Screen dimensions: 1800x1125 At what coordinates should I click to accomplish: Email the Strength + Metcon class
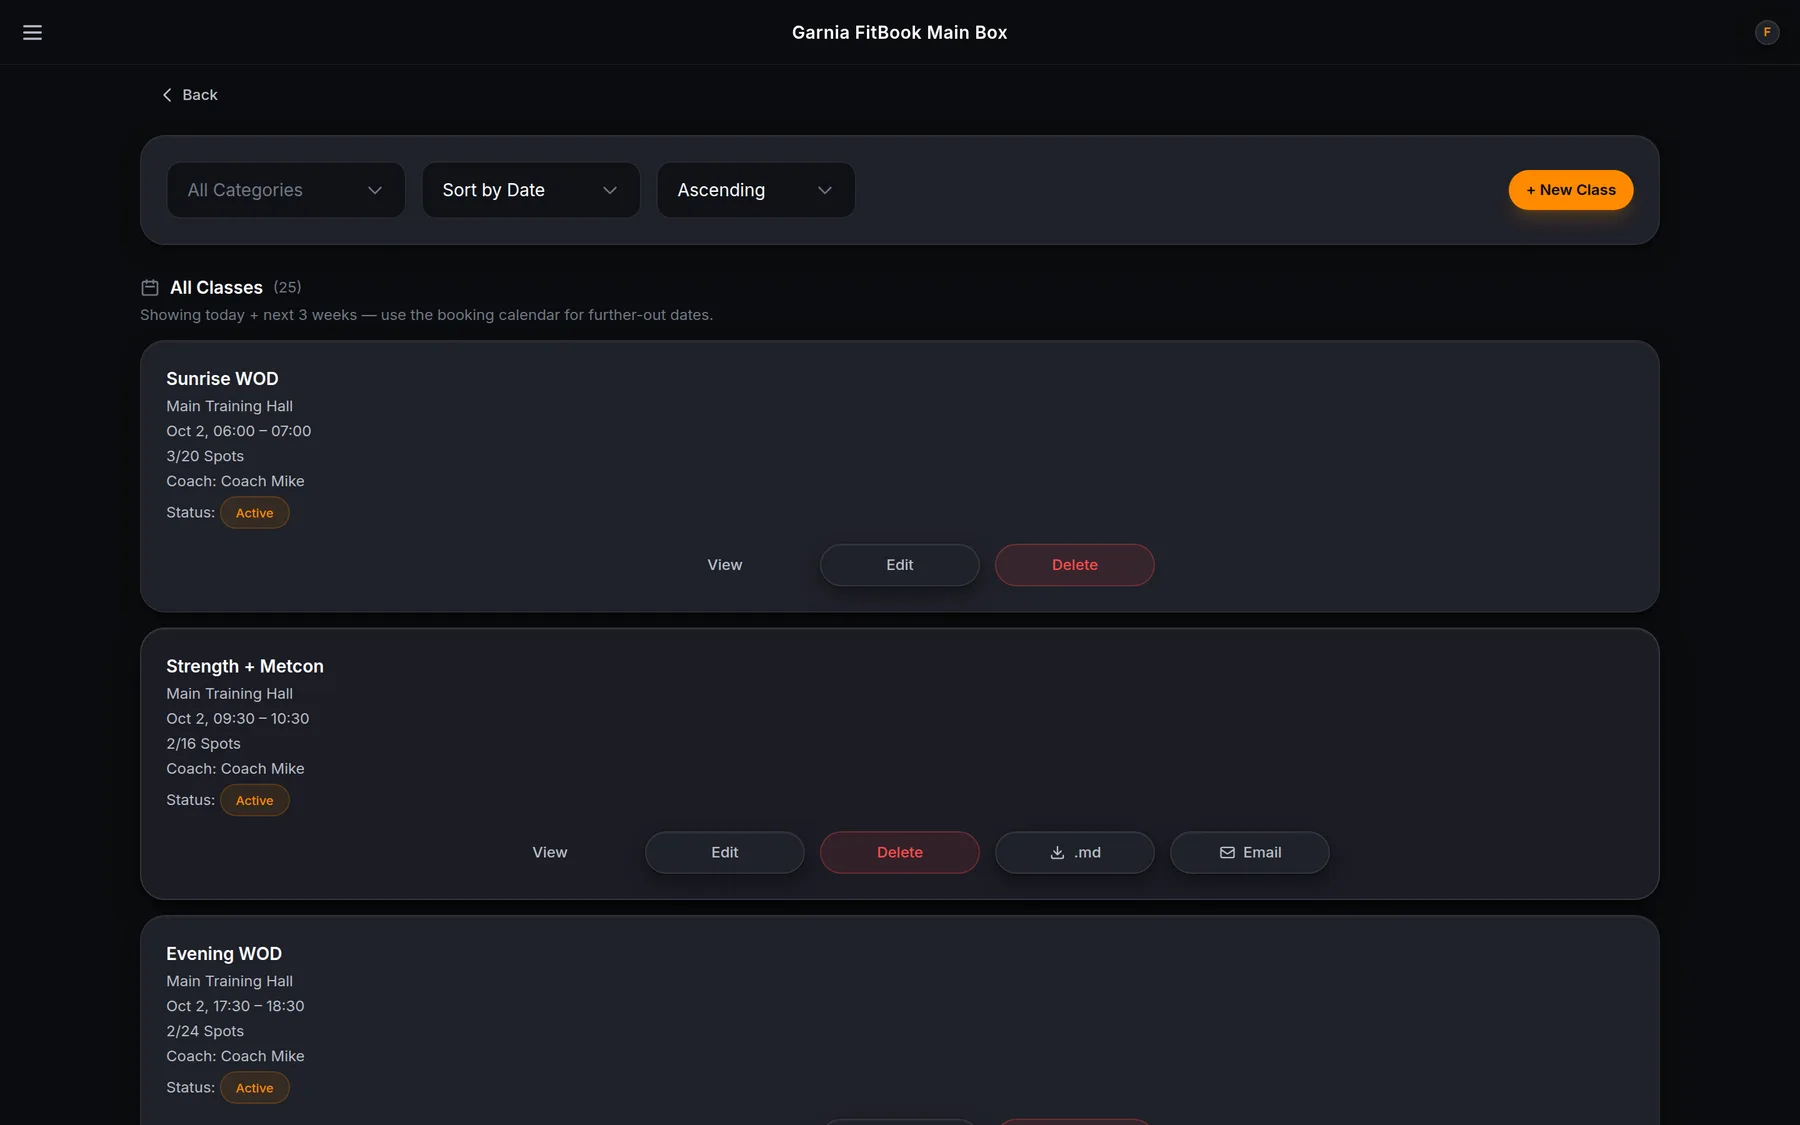point(1250,853)
